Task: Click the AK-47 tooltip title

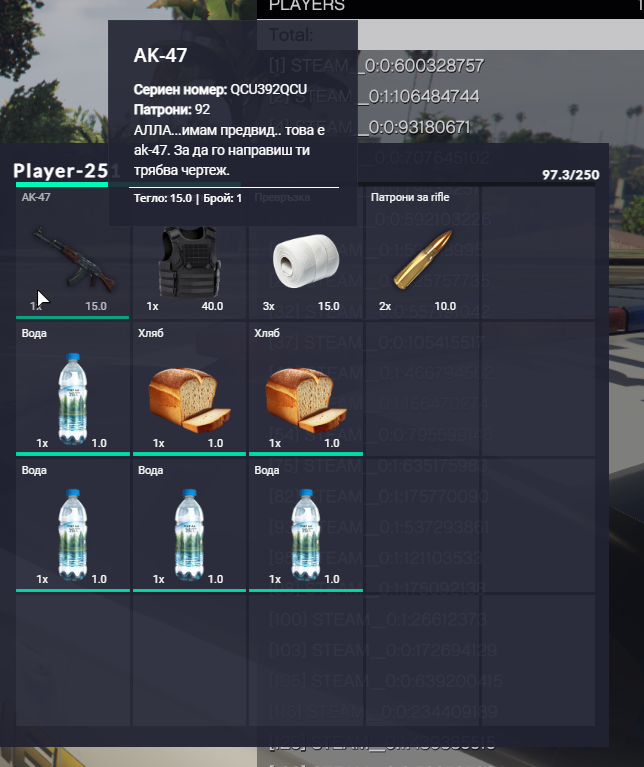Action: click(160, 55)
